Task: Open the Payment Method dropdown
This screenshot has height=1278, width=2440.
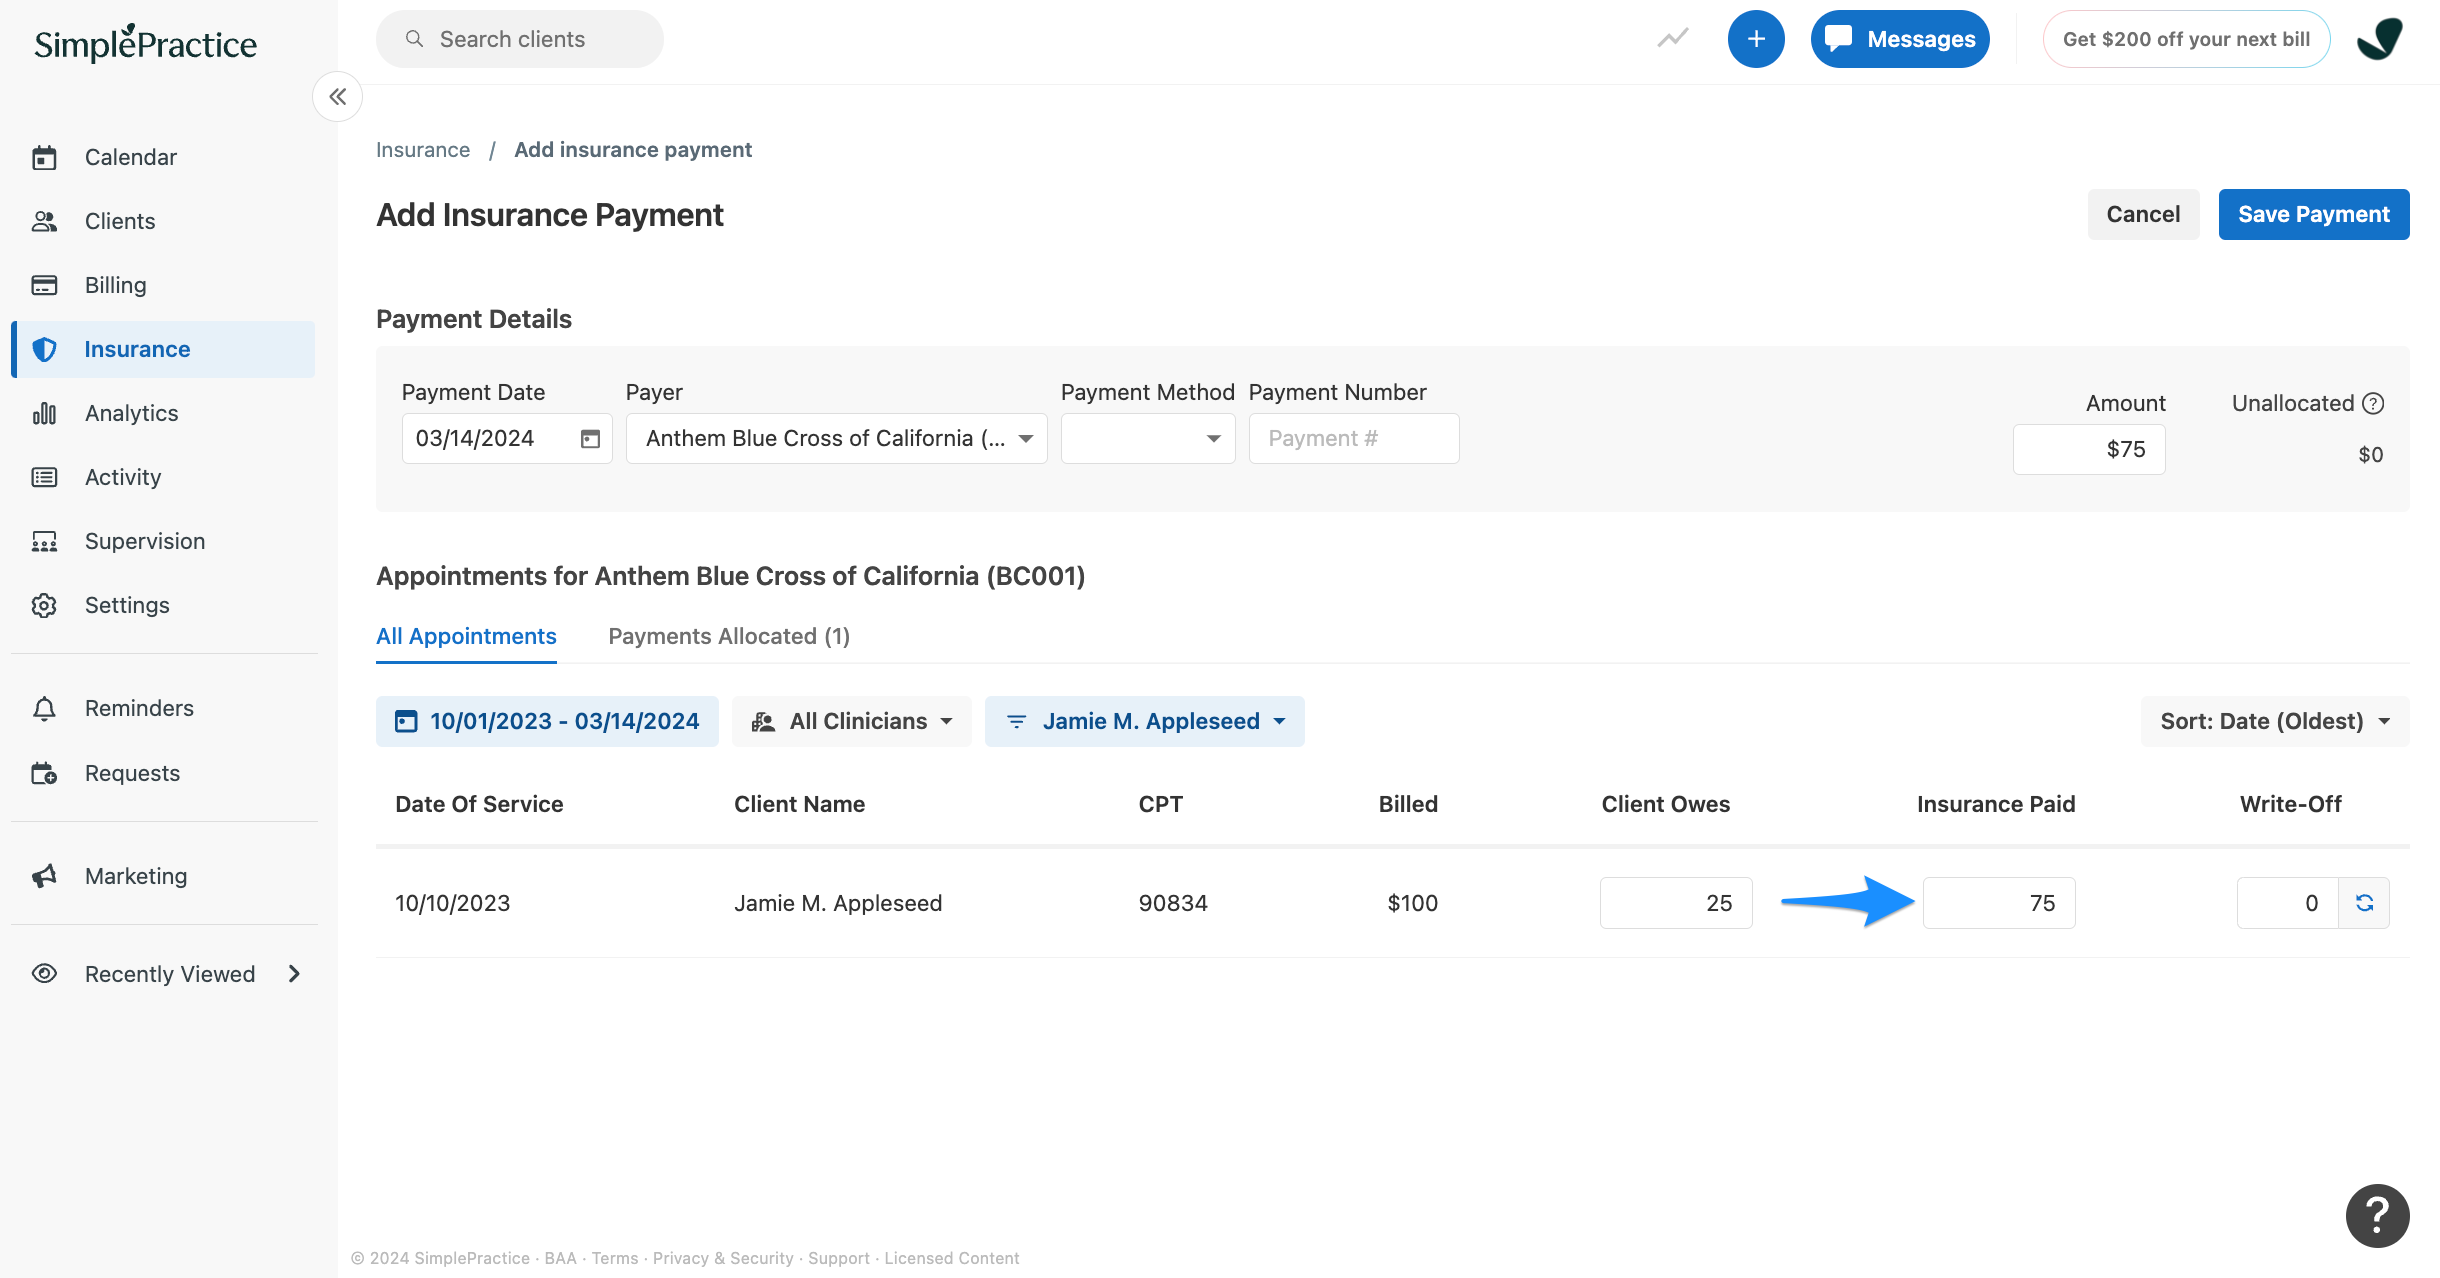Action: coord(1148,439)
